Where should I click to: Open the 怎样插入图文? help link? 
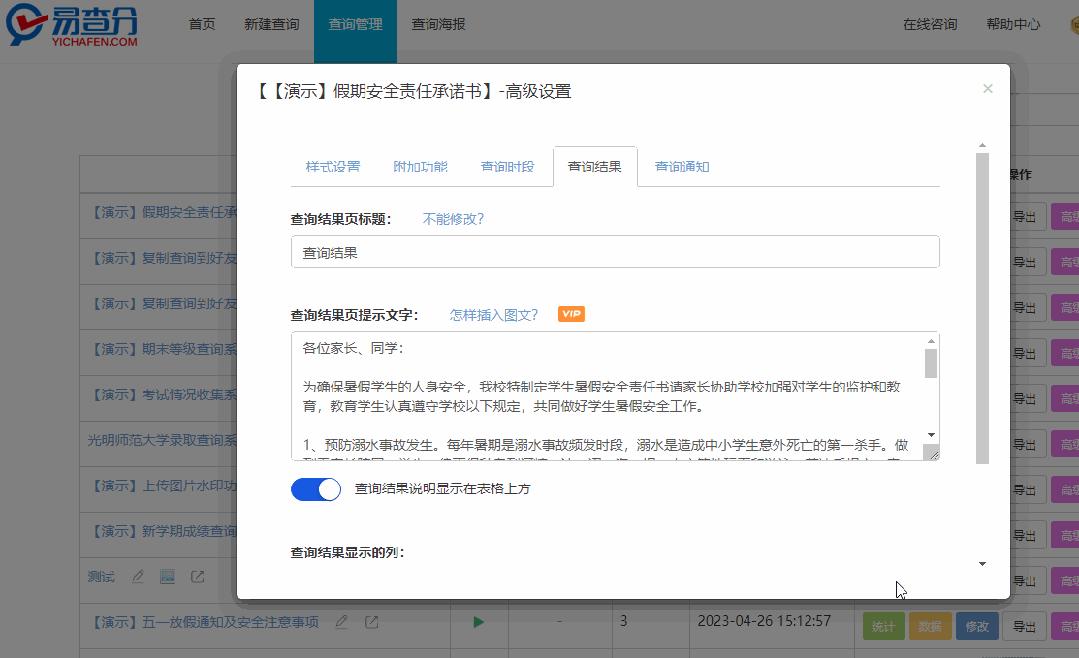coord(495,313)
